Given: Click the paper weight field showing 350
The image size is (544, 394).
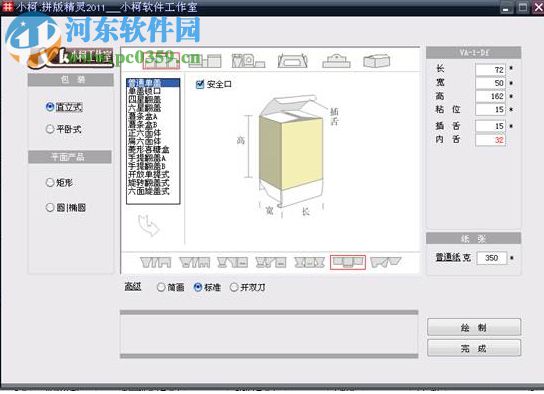Looking at the screenshot, I should [x=492, y=258].
